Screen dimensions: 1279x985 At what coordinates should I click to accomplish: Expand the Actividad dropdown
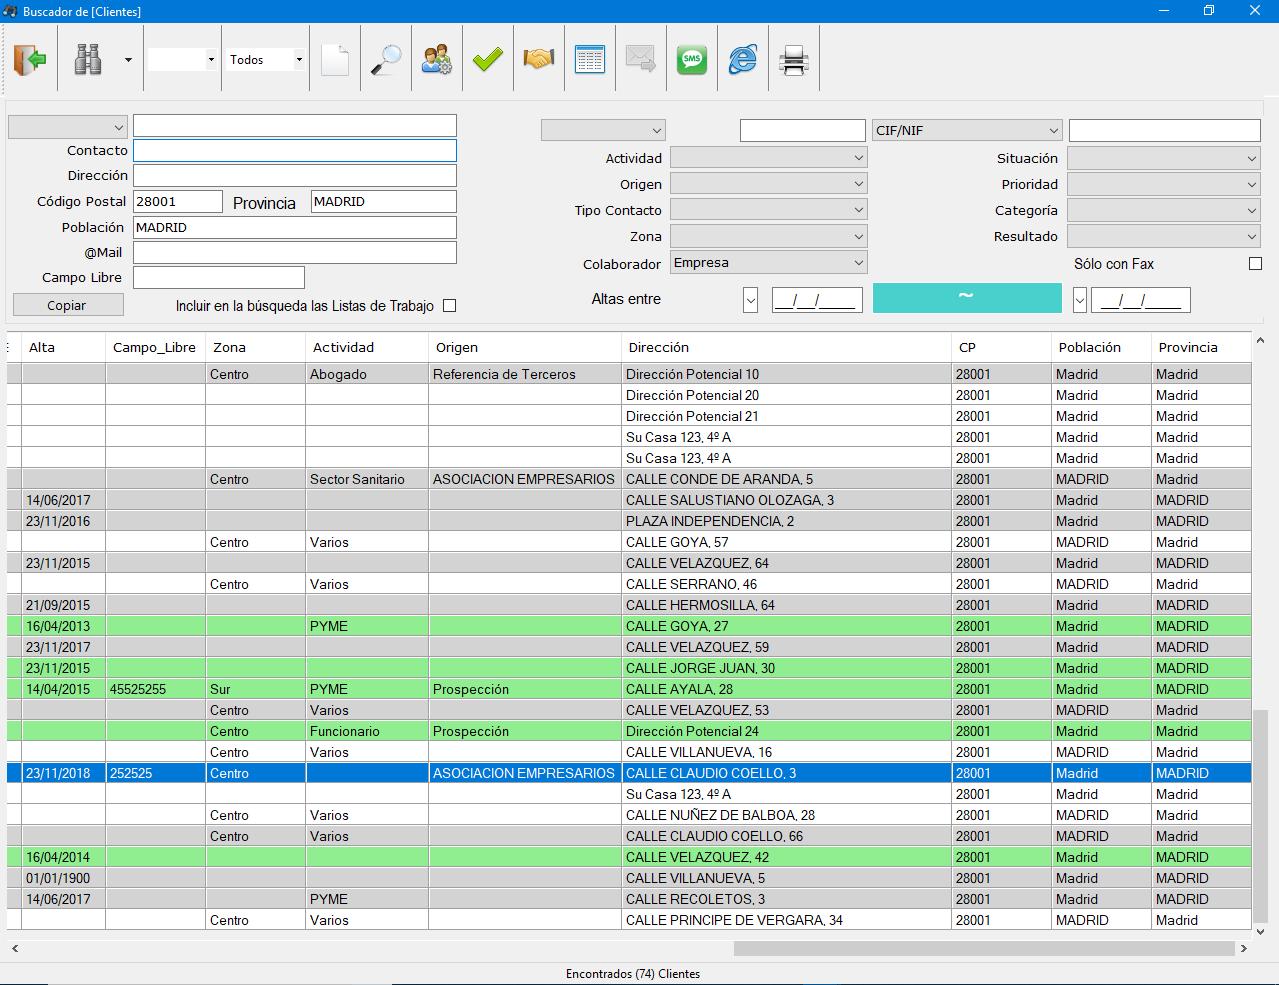768,158
